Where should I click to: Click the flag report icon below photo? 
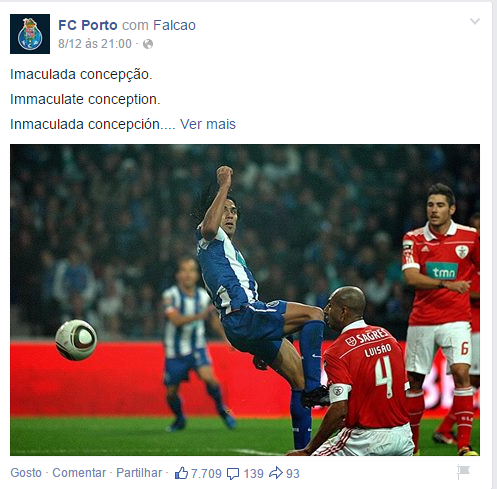point(463,472)
